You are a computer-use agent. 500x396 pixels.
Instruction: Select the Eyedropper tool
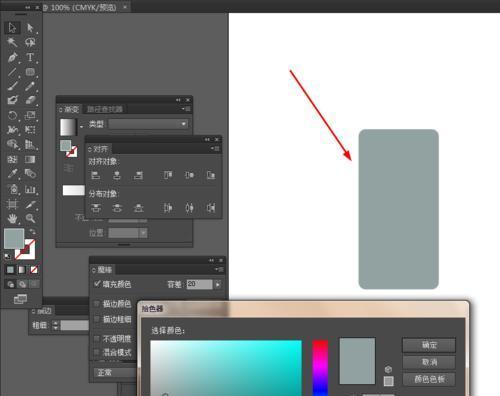[12, 174]
